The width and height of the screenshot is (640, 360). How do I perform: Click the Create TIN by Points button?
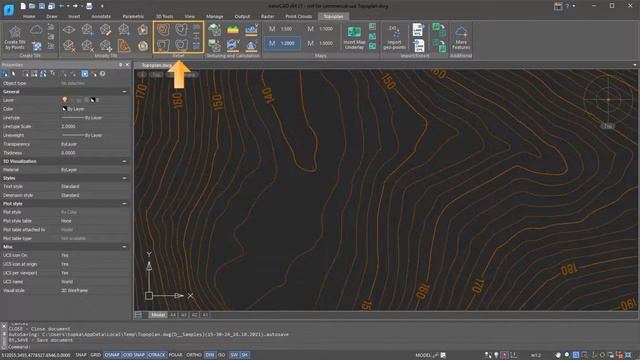(x=15, y=37)
